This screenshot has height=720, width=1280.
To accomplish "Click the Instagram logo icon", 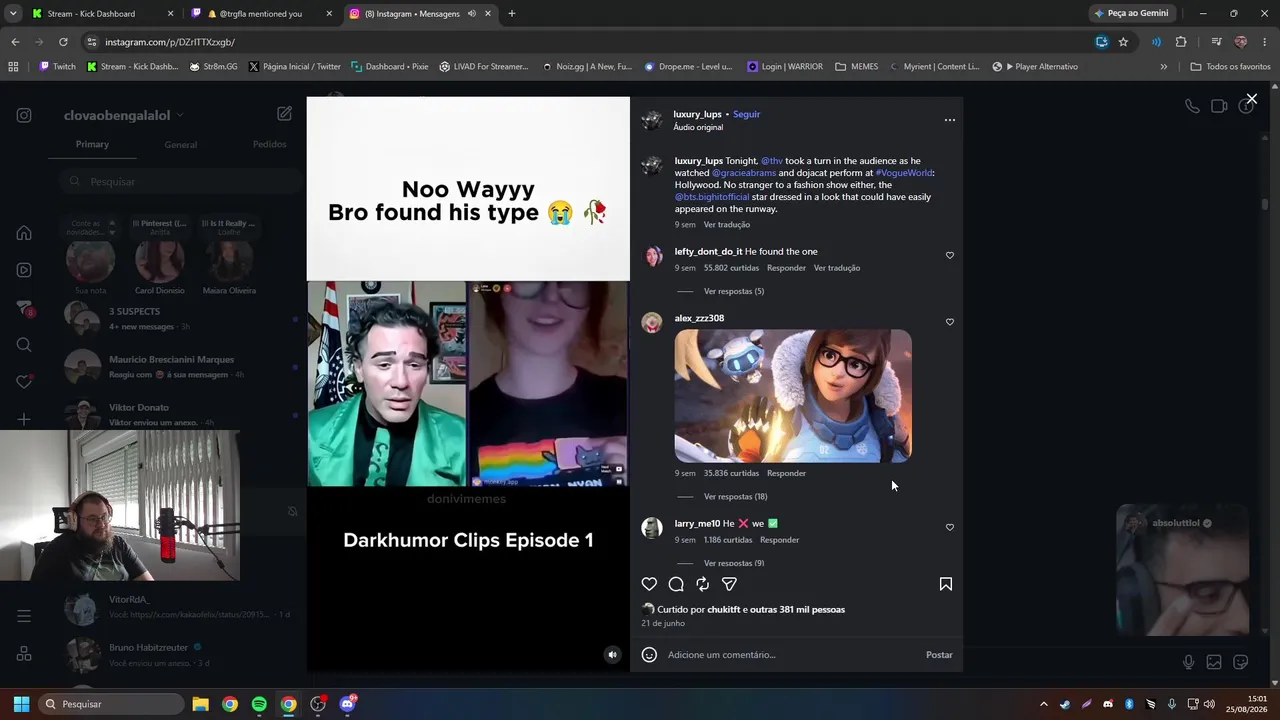I will 24,115.
